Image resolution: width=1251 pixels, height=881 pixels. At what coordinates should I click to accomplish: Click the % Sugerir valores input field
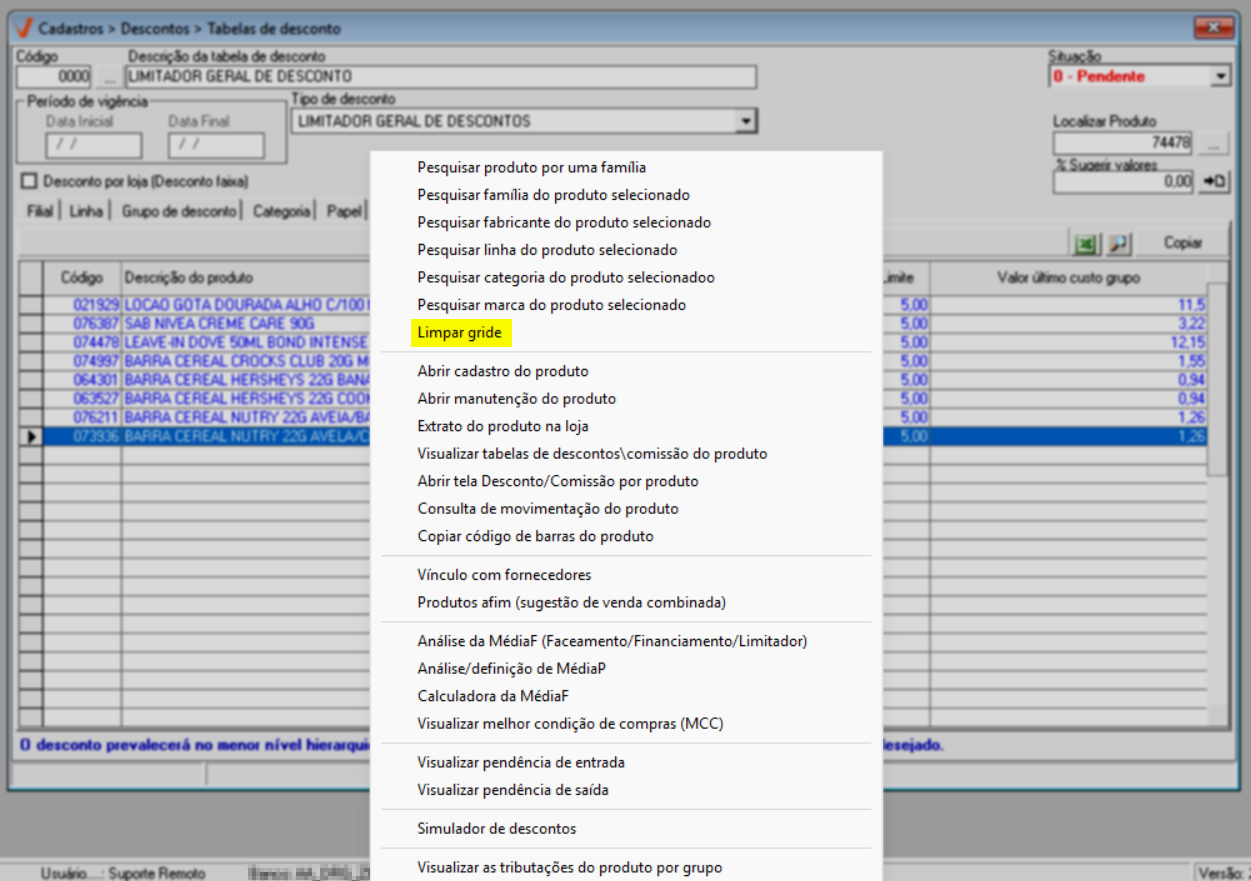[1123, 182]
